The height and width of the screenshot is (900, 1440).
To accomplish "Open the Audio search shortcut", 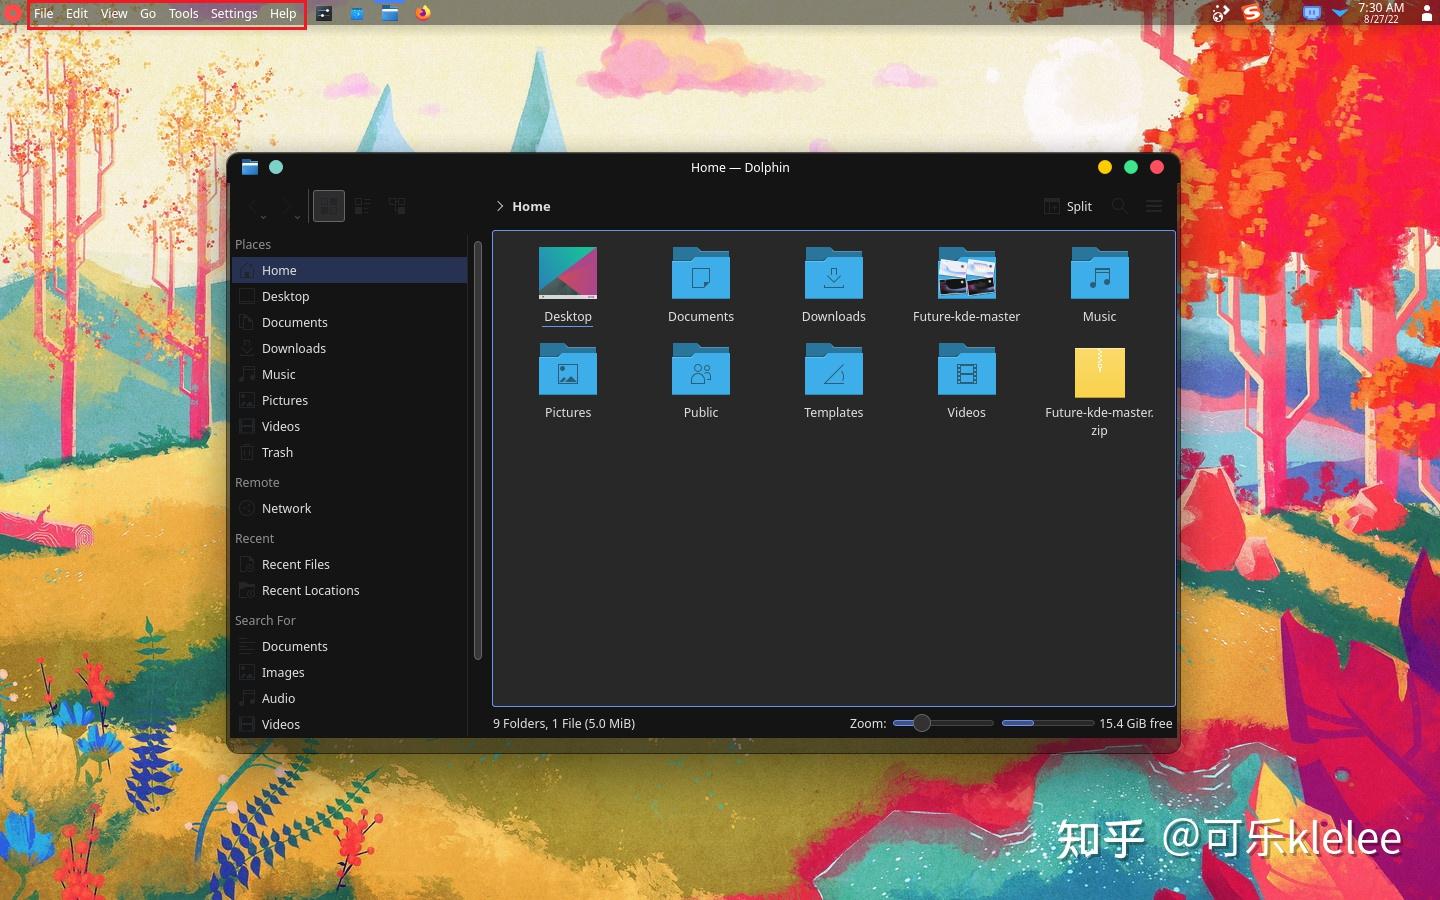I will (278, 698).
